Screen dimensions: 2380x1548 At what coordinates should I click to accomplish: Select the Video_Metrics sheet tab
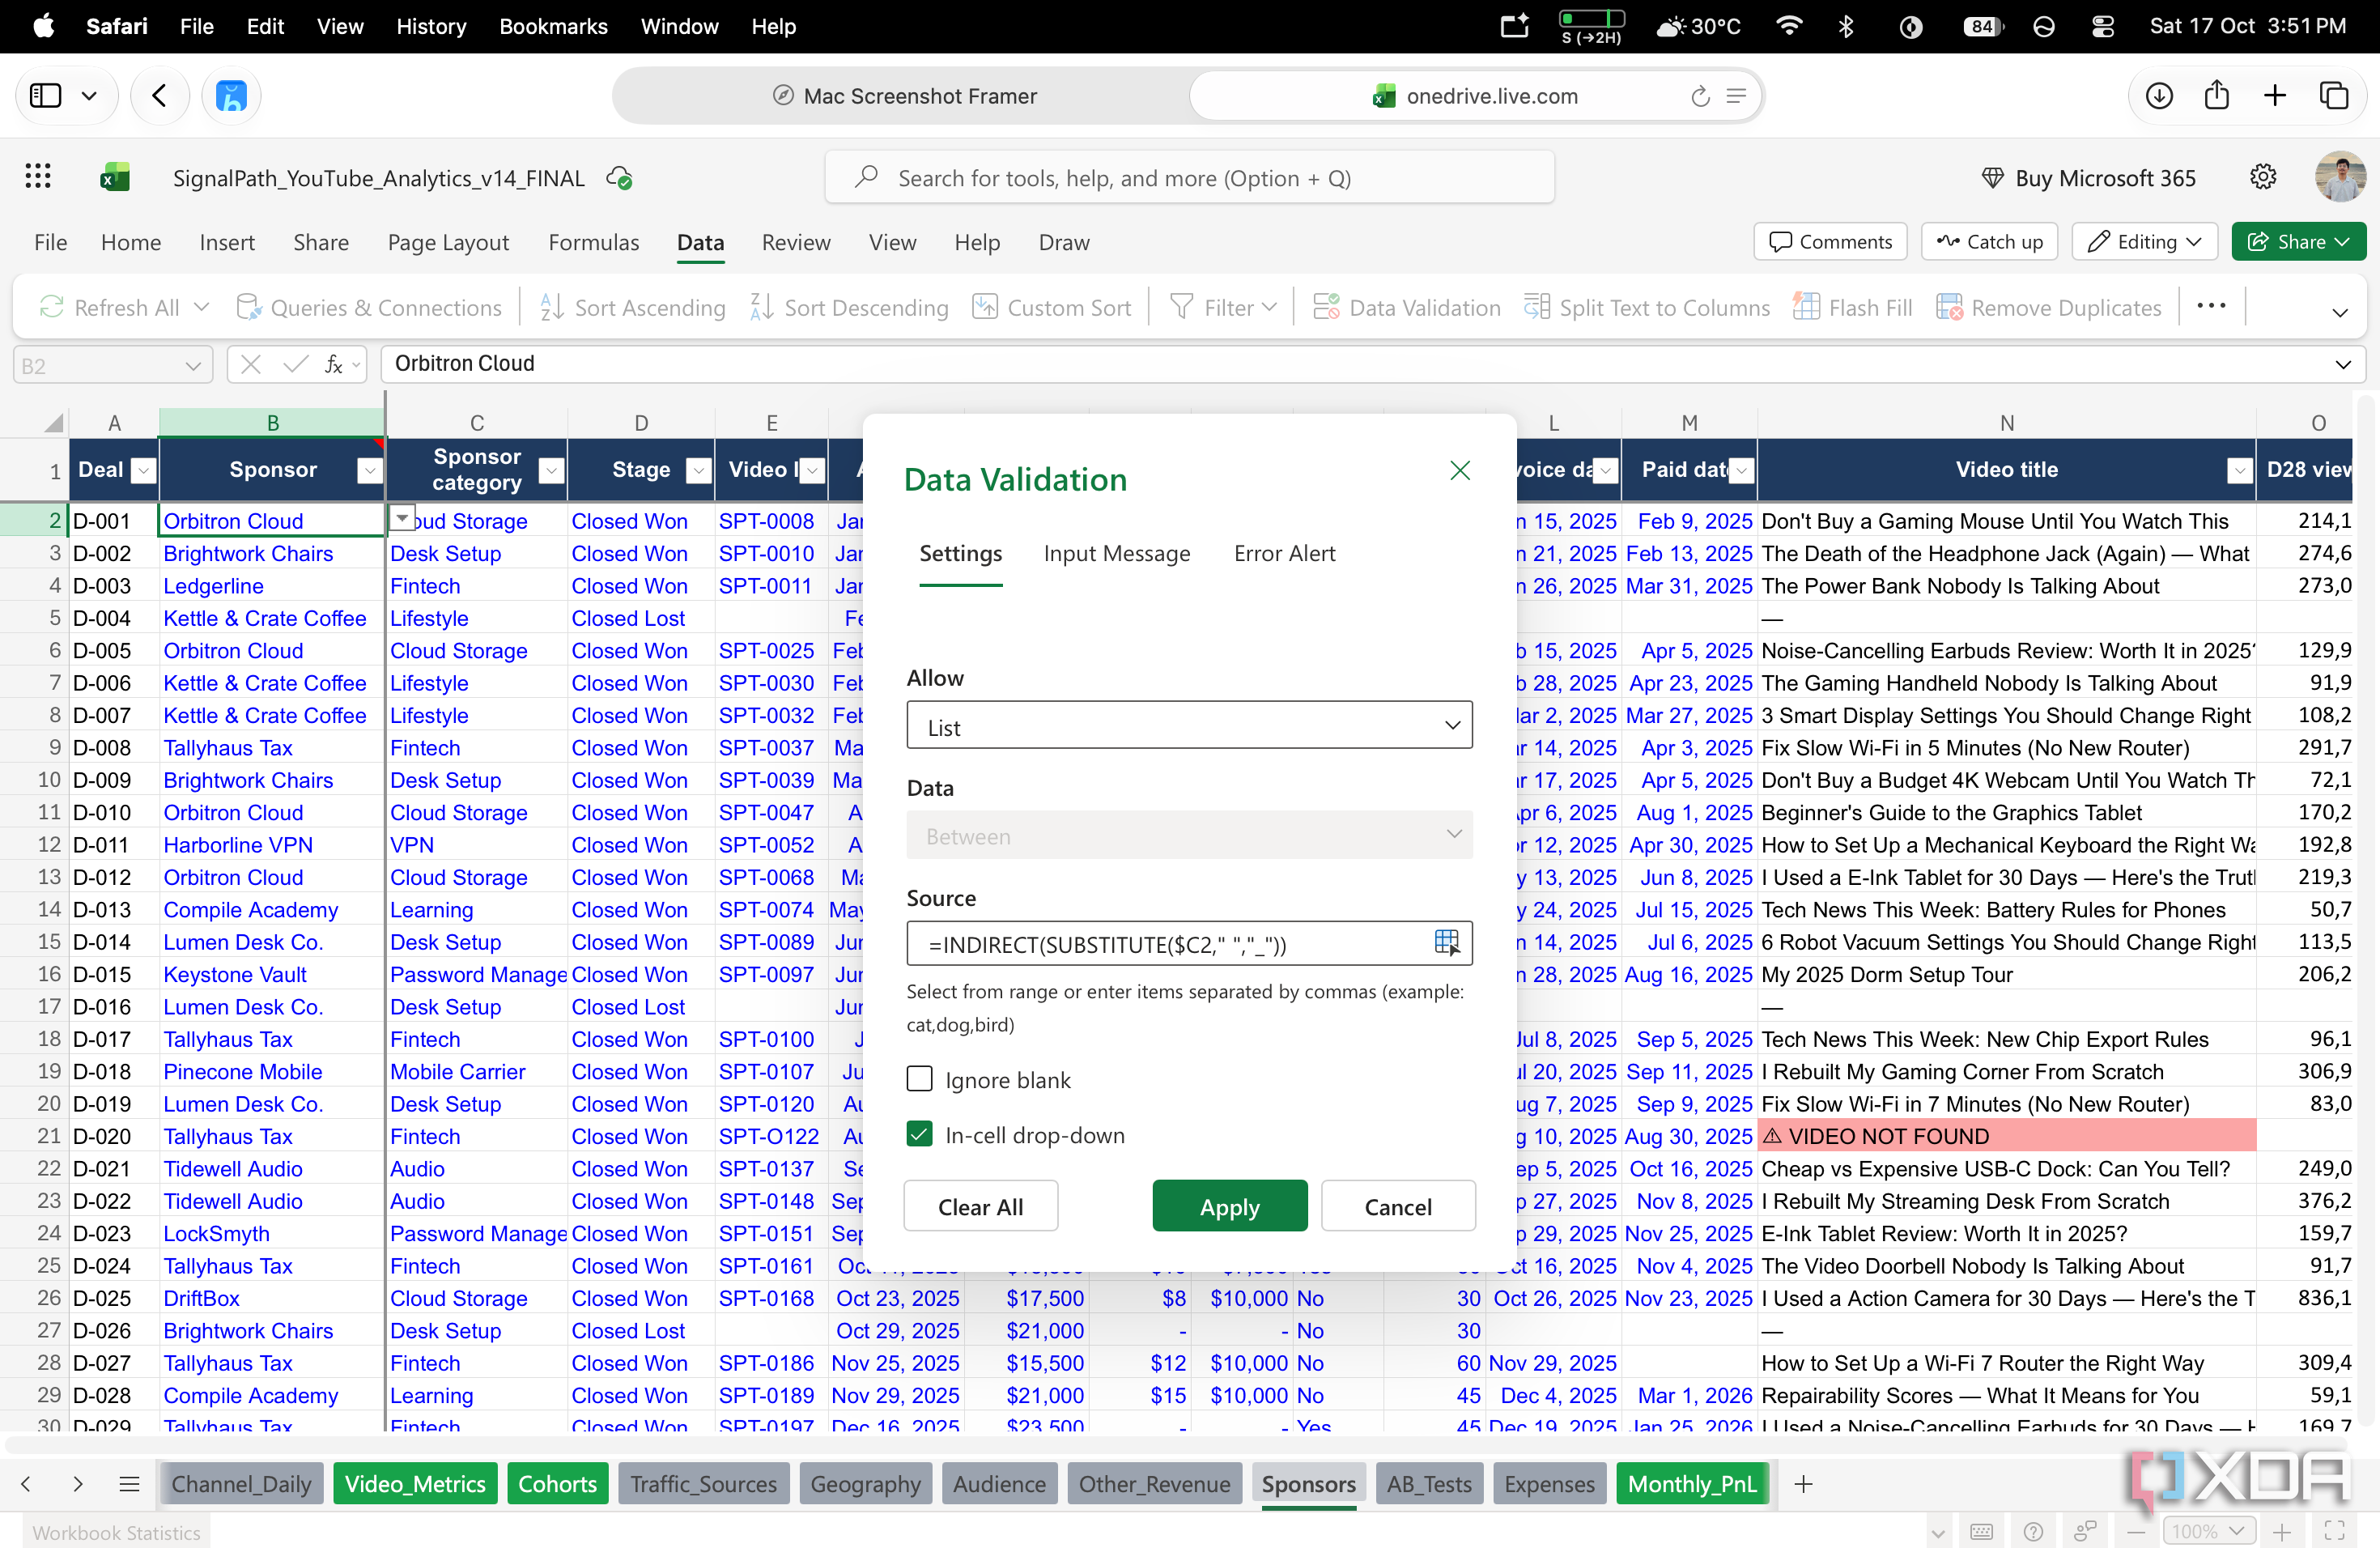(415, 1484)
